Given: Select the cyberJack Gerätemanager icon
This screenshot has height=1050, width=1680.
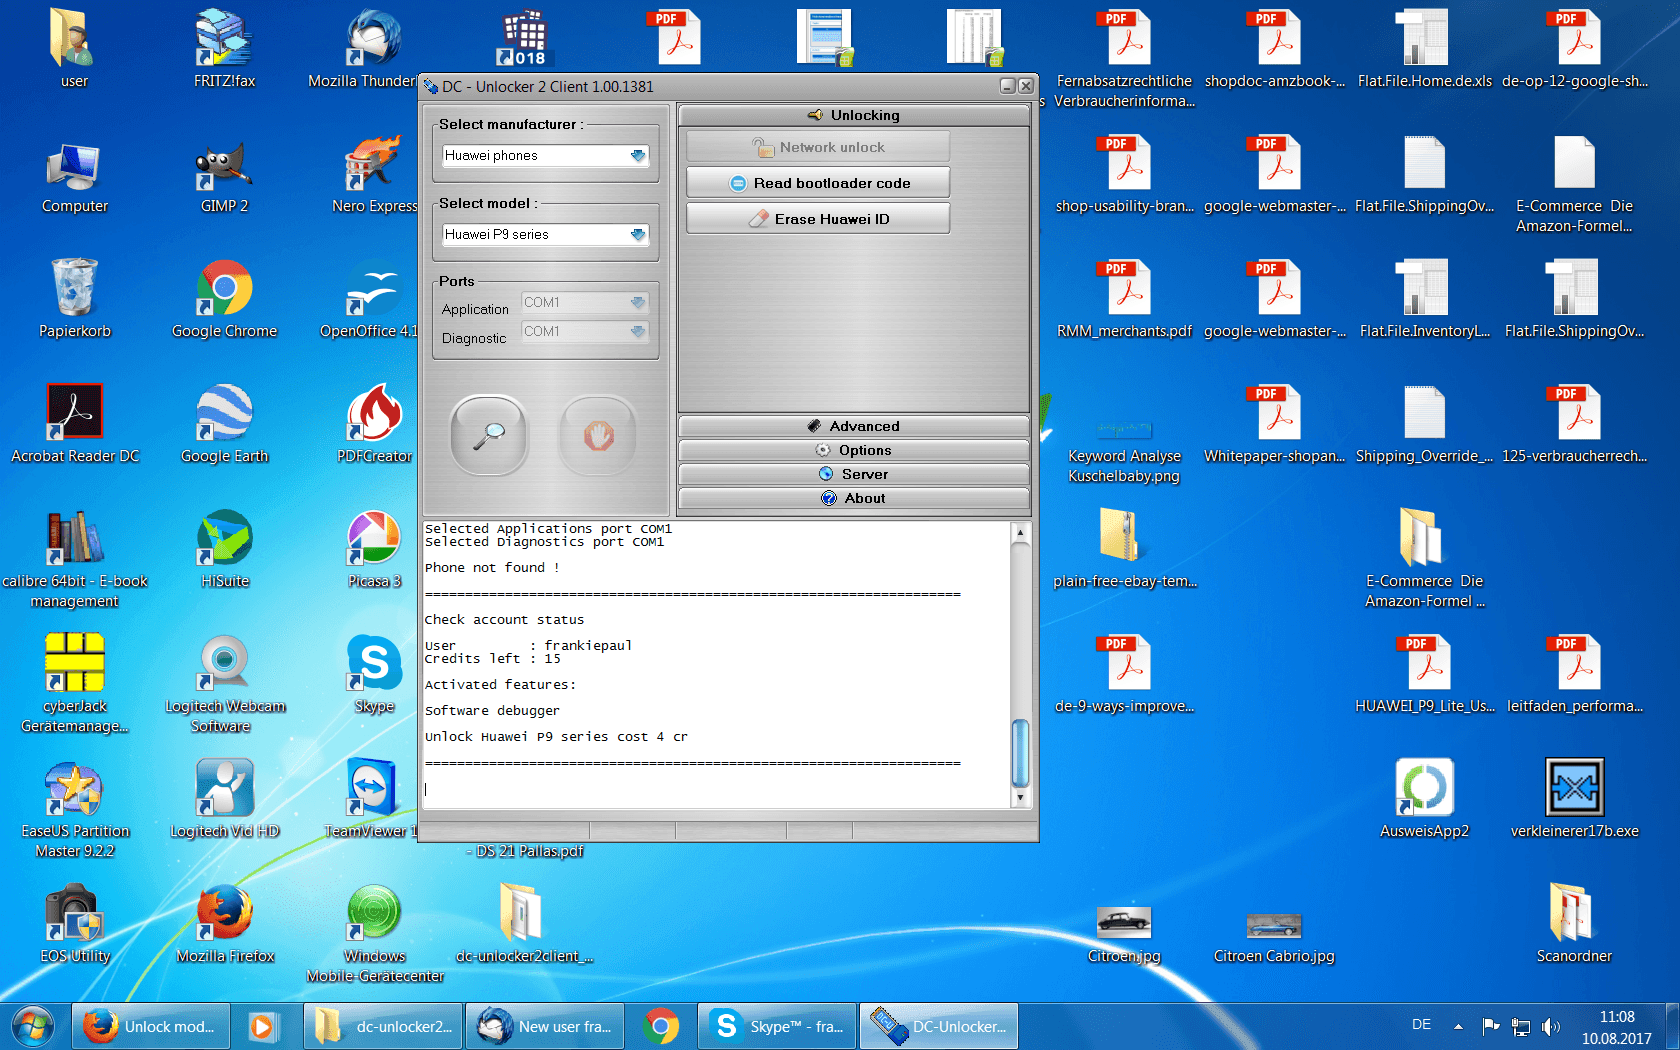Looking at the screenshot, I should 74,685.
